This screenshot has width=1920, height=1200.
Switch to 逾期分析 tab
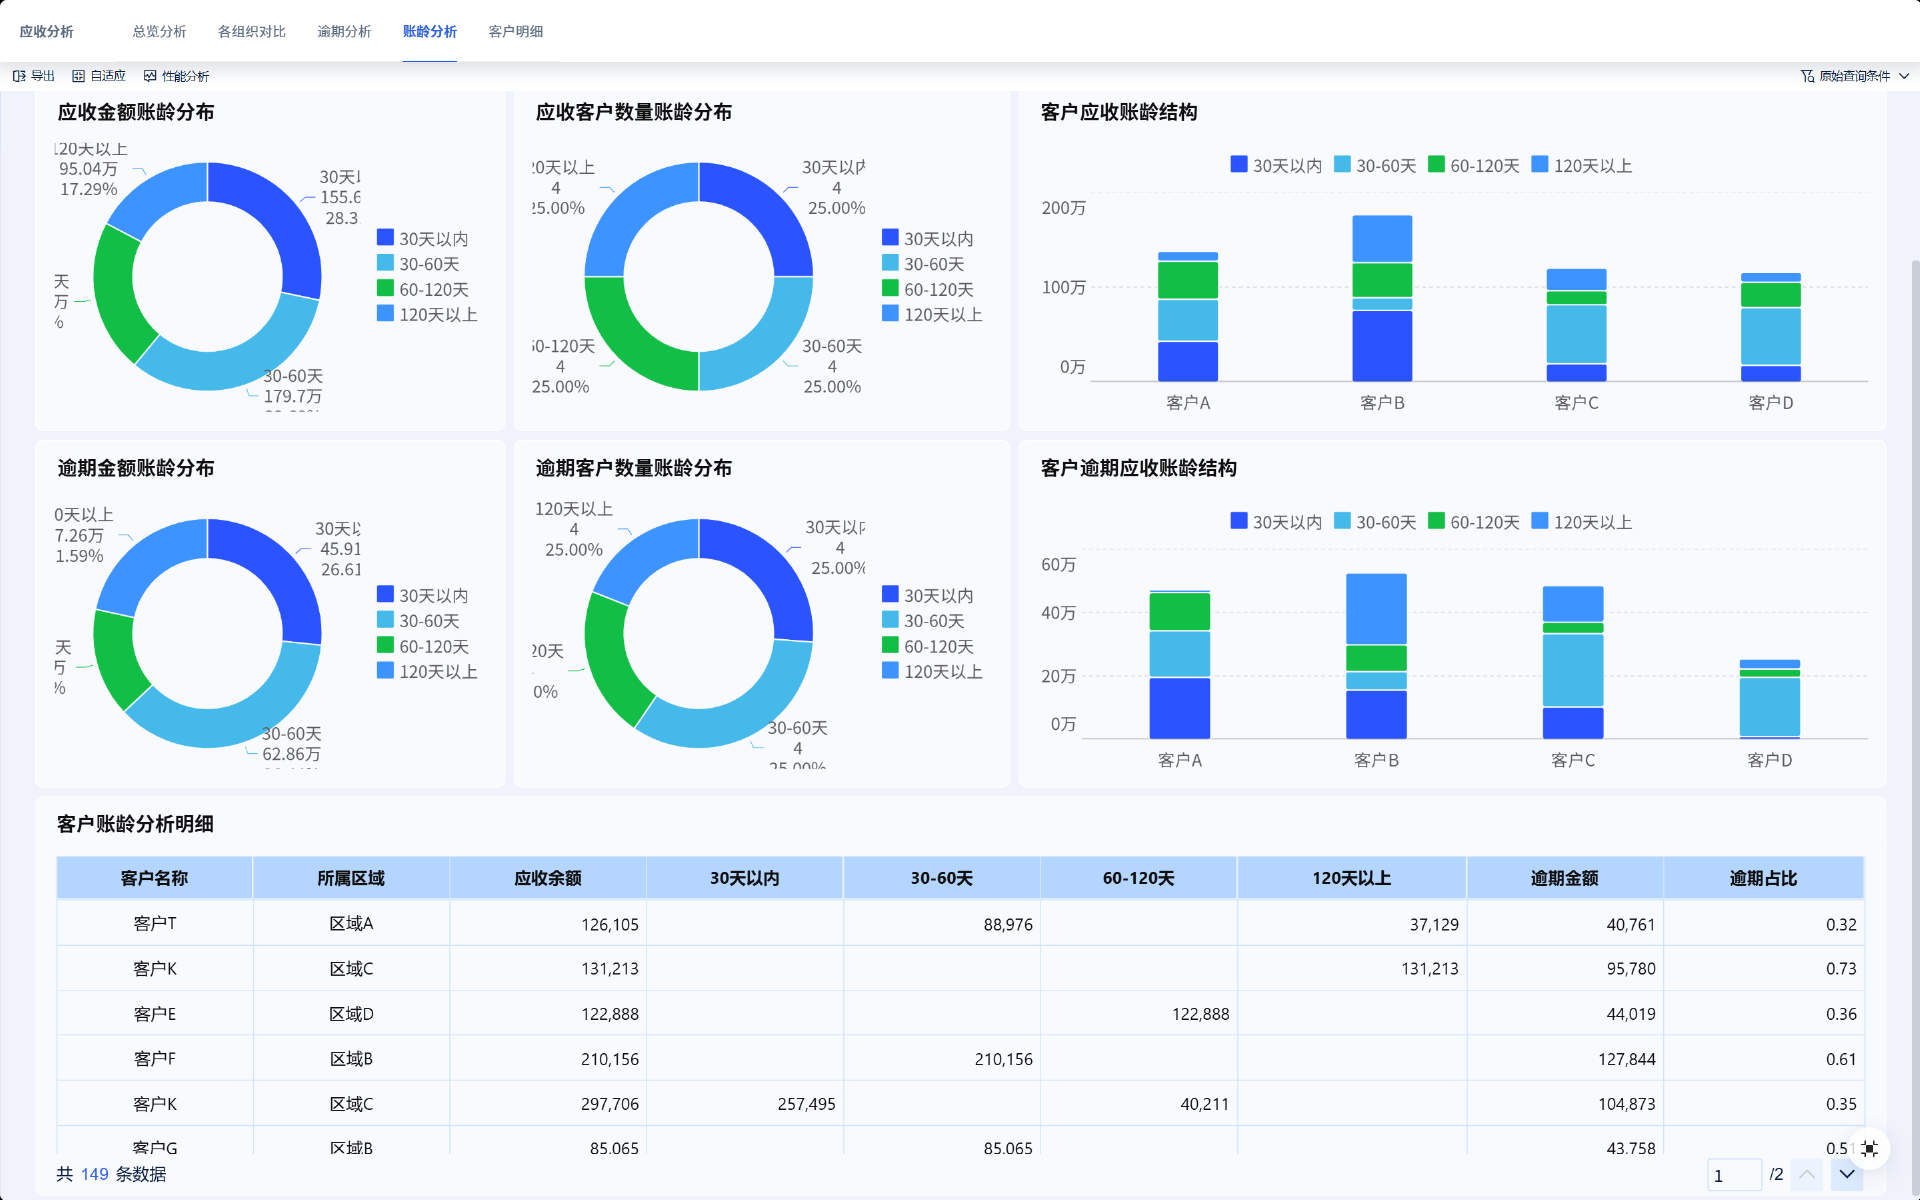(344, 31)
